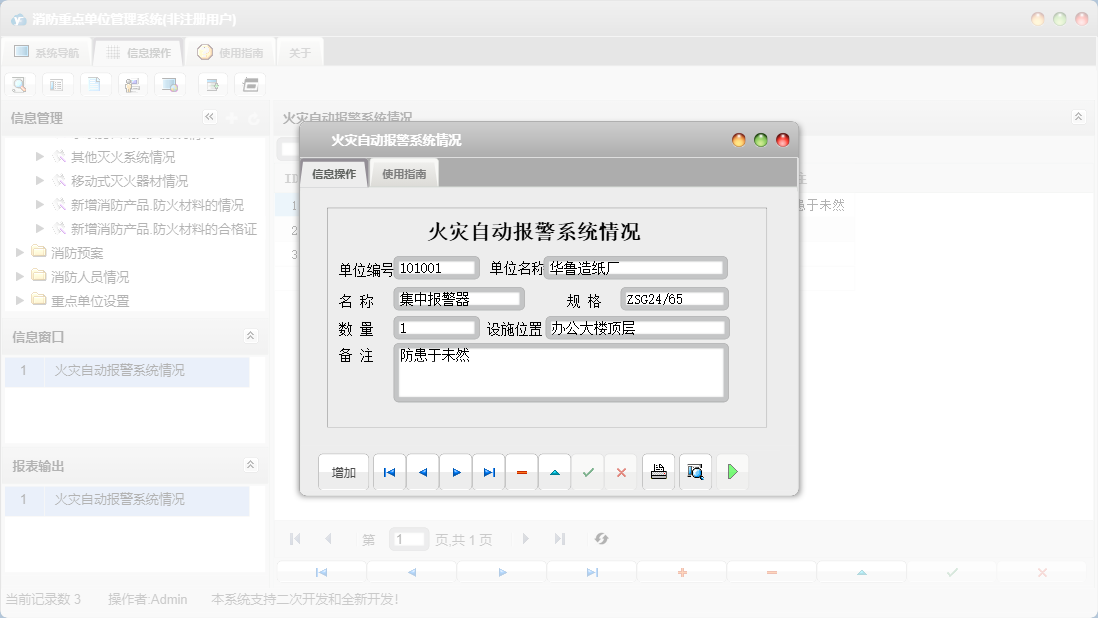Delete record with red minus button

point(522,471)
